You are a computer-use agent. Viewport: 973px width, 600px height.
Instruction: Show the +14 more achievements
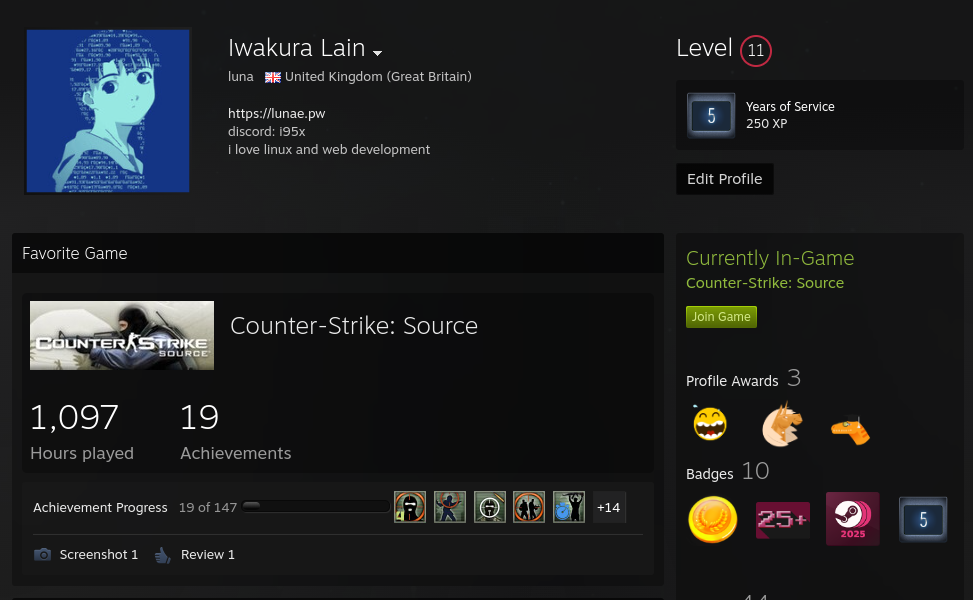point(608,507)
